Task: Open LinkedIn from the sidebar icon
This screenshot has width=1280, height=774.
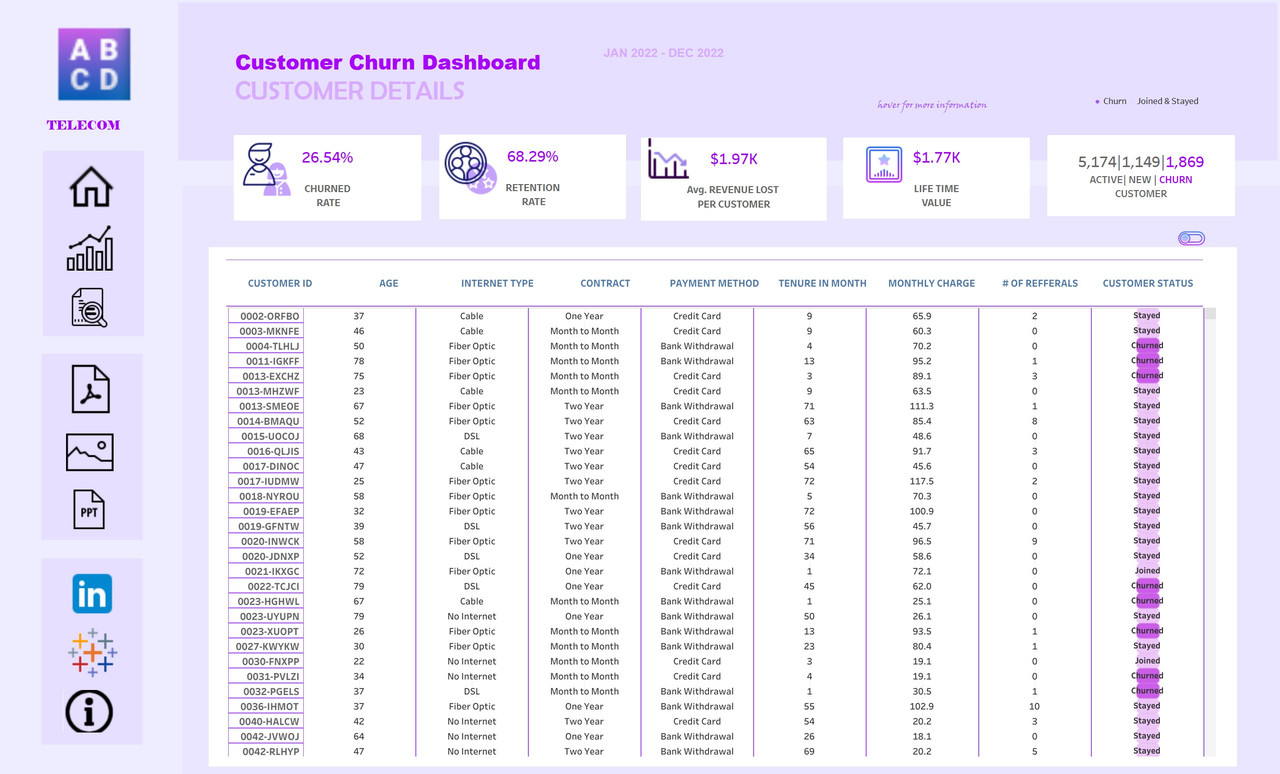Action: pos(91,593)
